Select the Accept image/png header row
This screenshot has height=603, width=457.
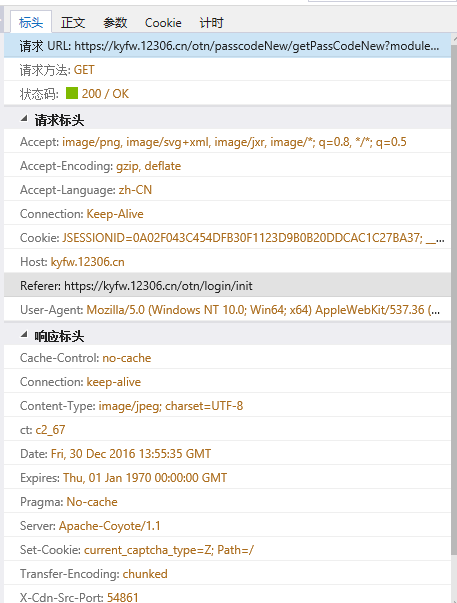pyautogui.click(x=227, y=142)
